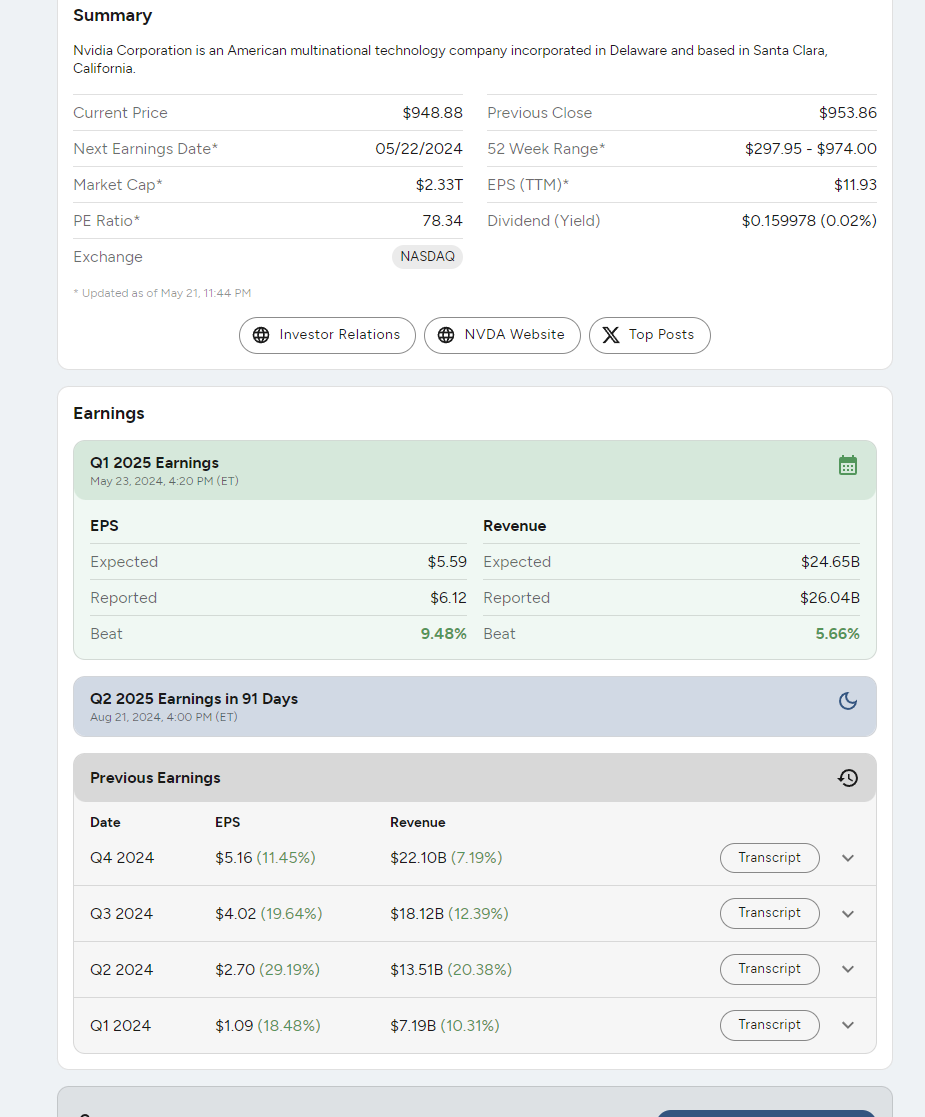The height and width of the screenshot is (1117, 925).
Task: Click the Q2 2025 Earnings in 91 Days title
Action: [x=194, y=699]
